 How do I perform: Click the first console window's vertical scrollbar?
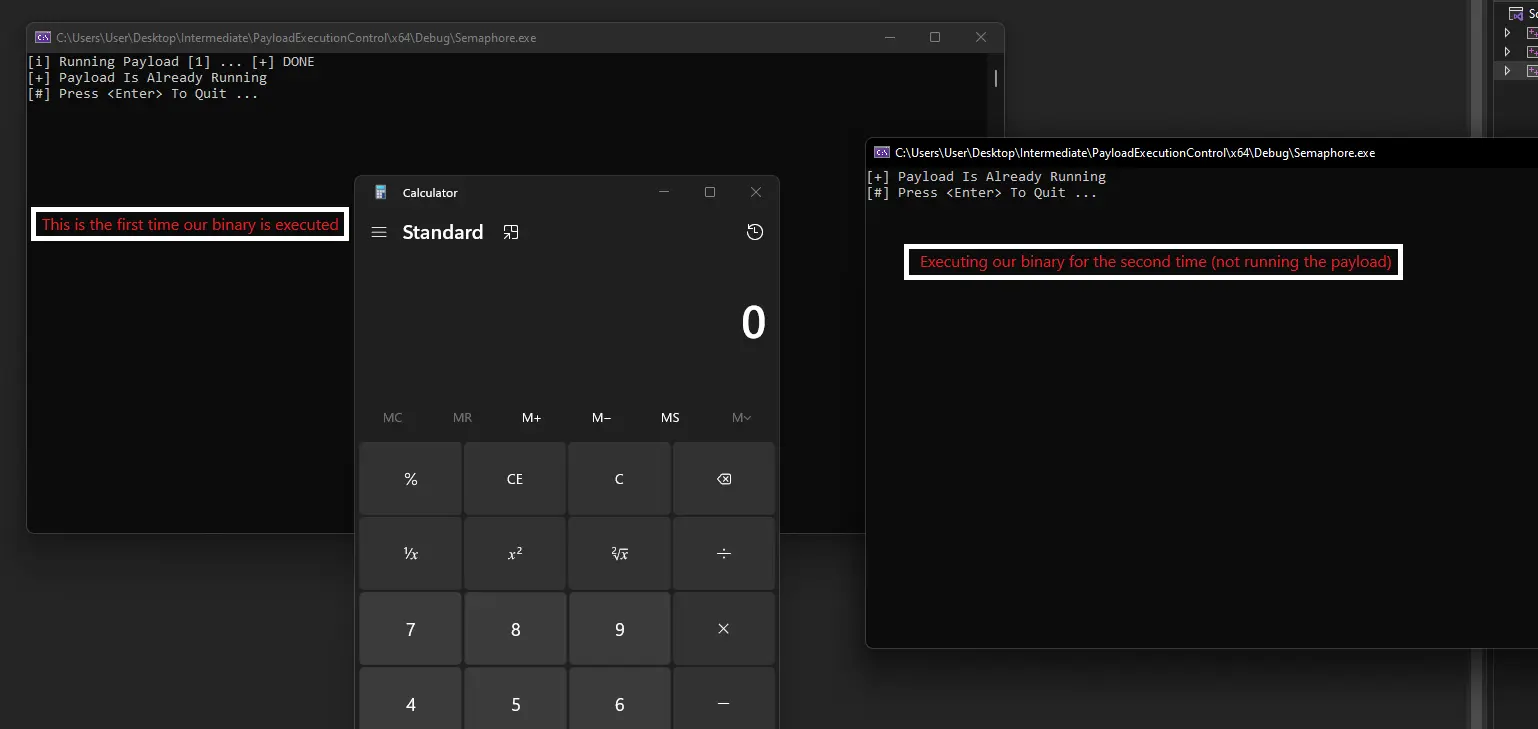coord(995,78)
